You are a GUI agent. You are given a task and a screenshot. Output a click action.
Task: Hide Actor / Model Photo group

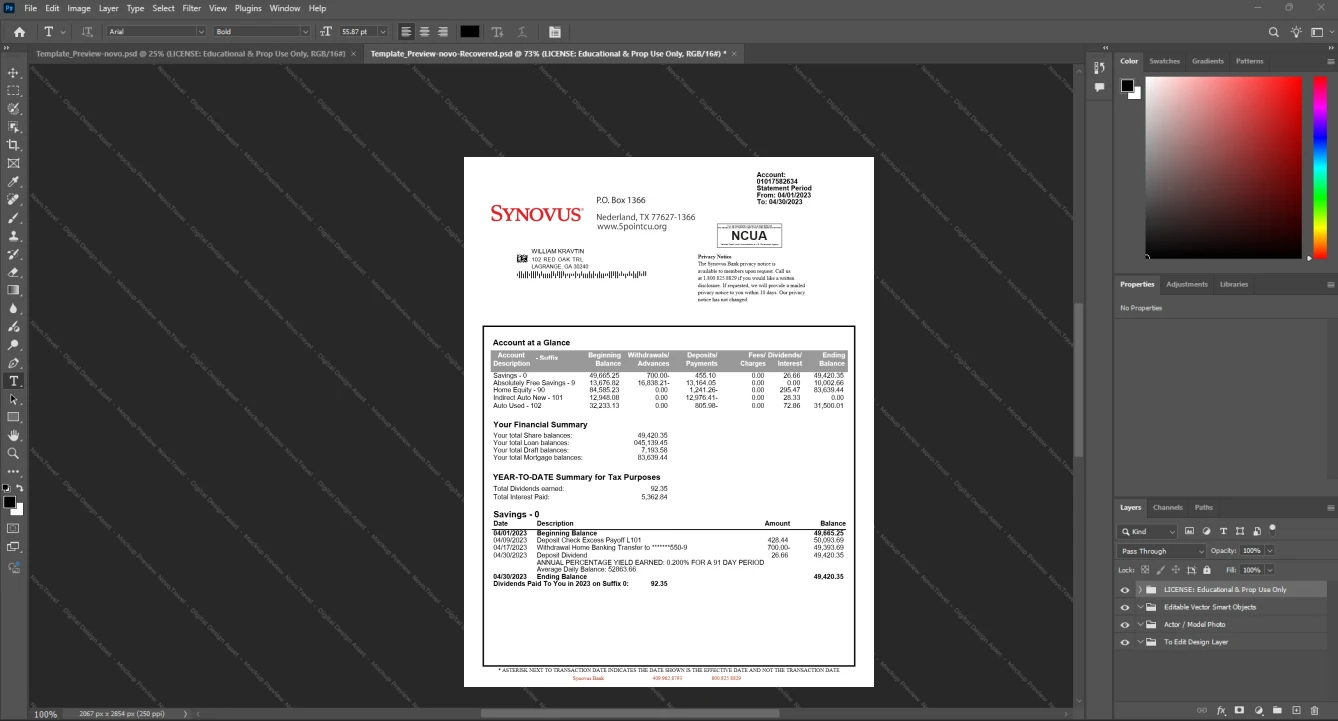[1125, 625]
